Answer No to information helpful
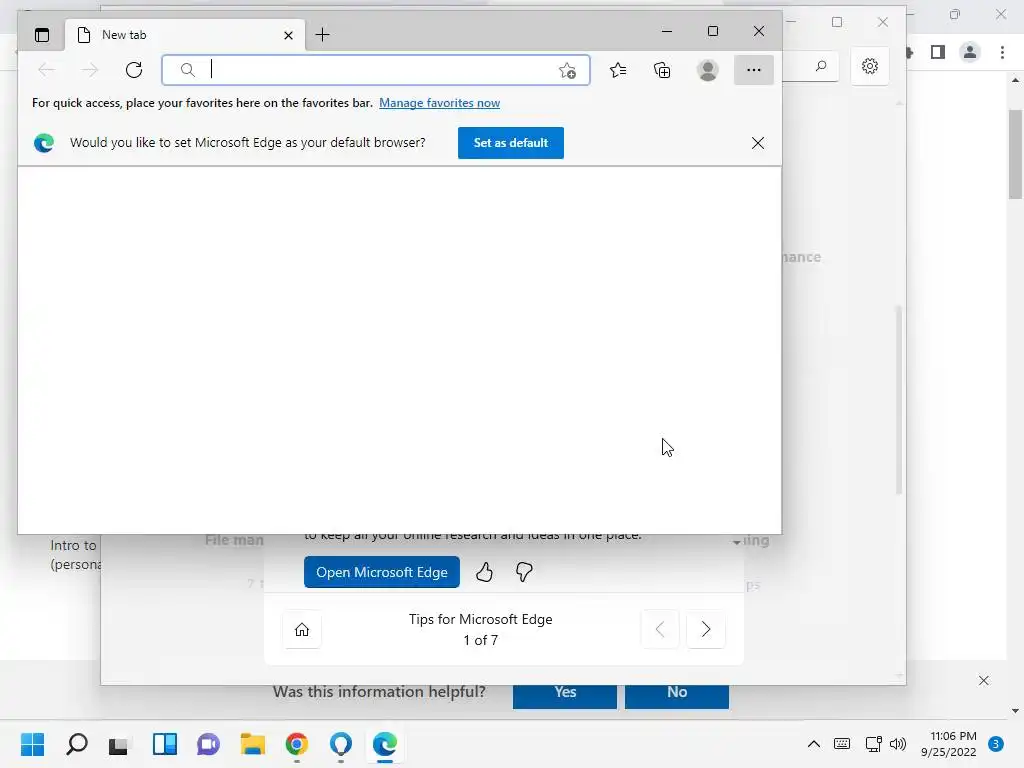Image resolution: width=1024 pixels, height=768 pixels. tap(677, 696)
